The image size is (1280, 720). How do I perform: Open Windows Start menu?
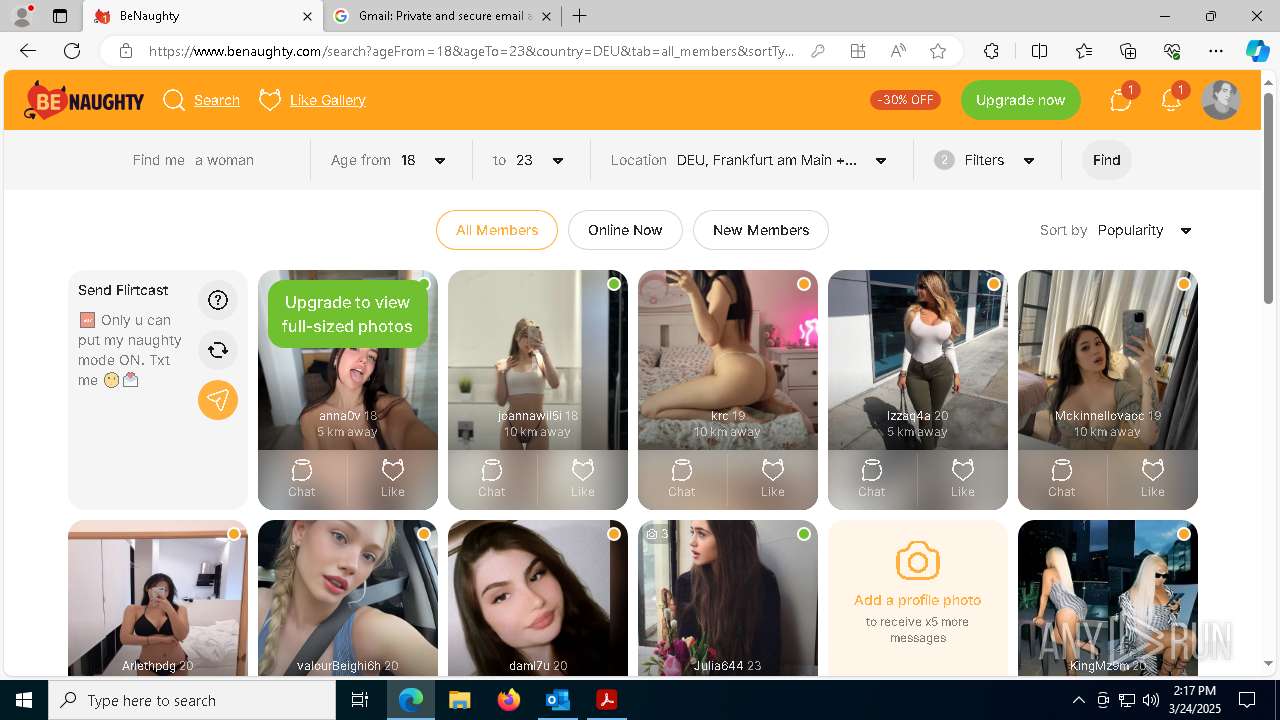24,700
